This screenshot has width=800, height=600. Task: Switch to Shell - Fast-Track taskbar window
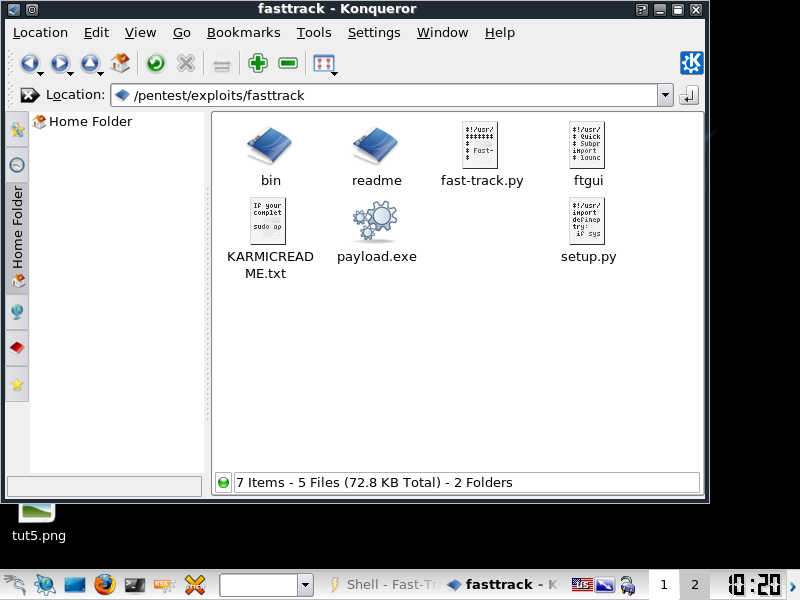385,585
